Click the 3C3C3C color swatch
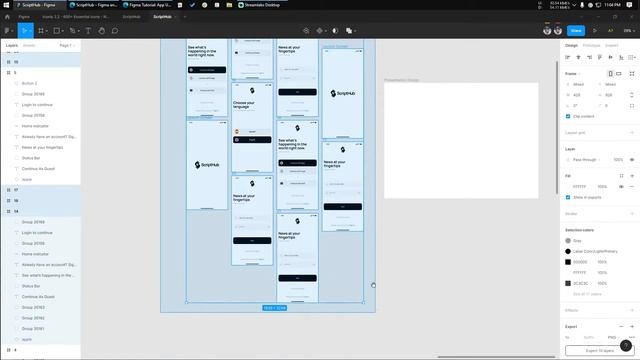This screenshot has height=360, width=640. [x=568, y=283]
